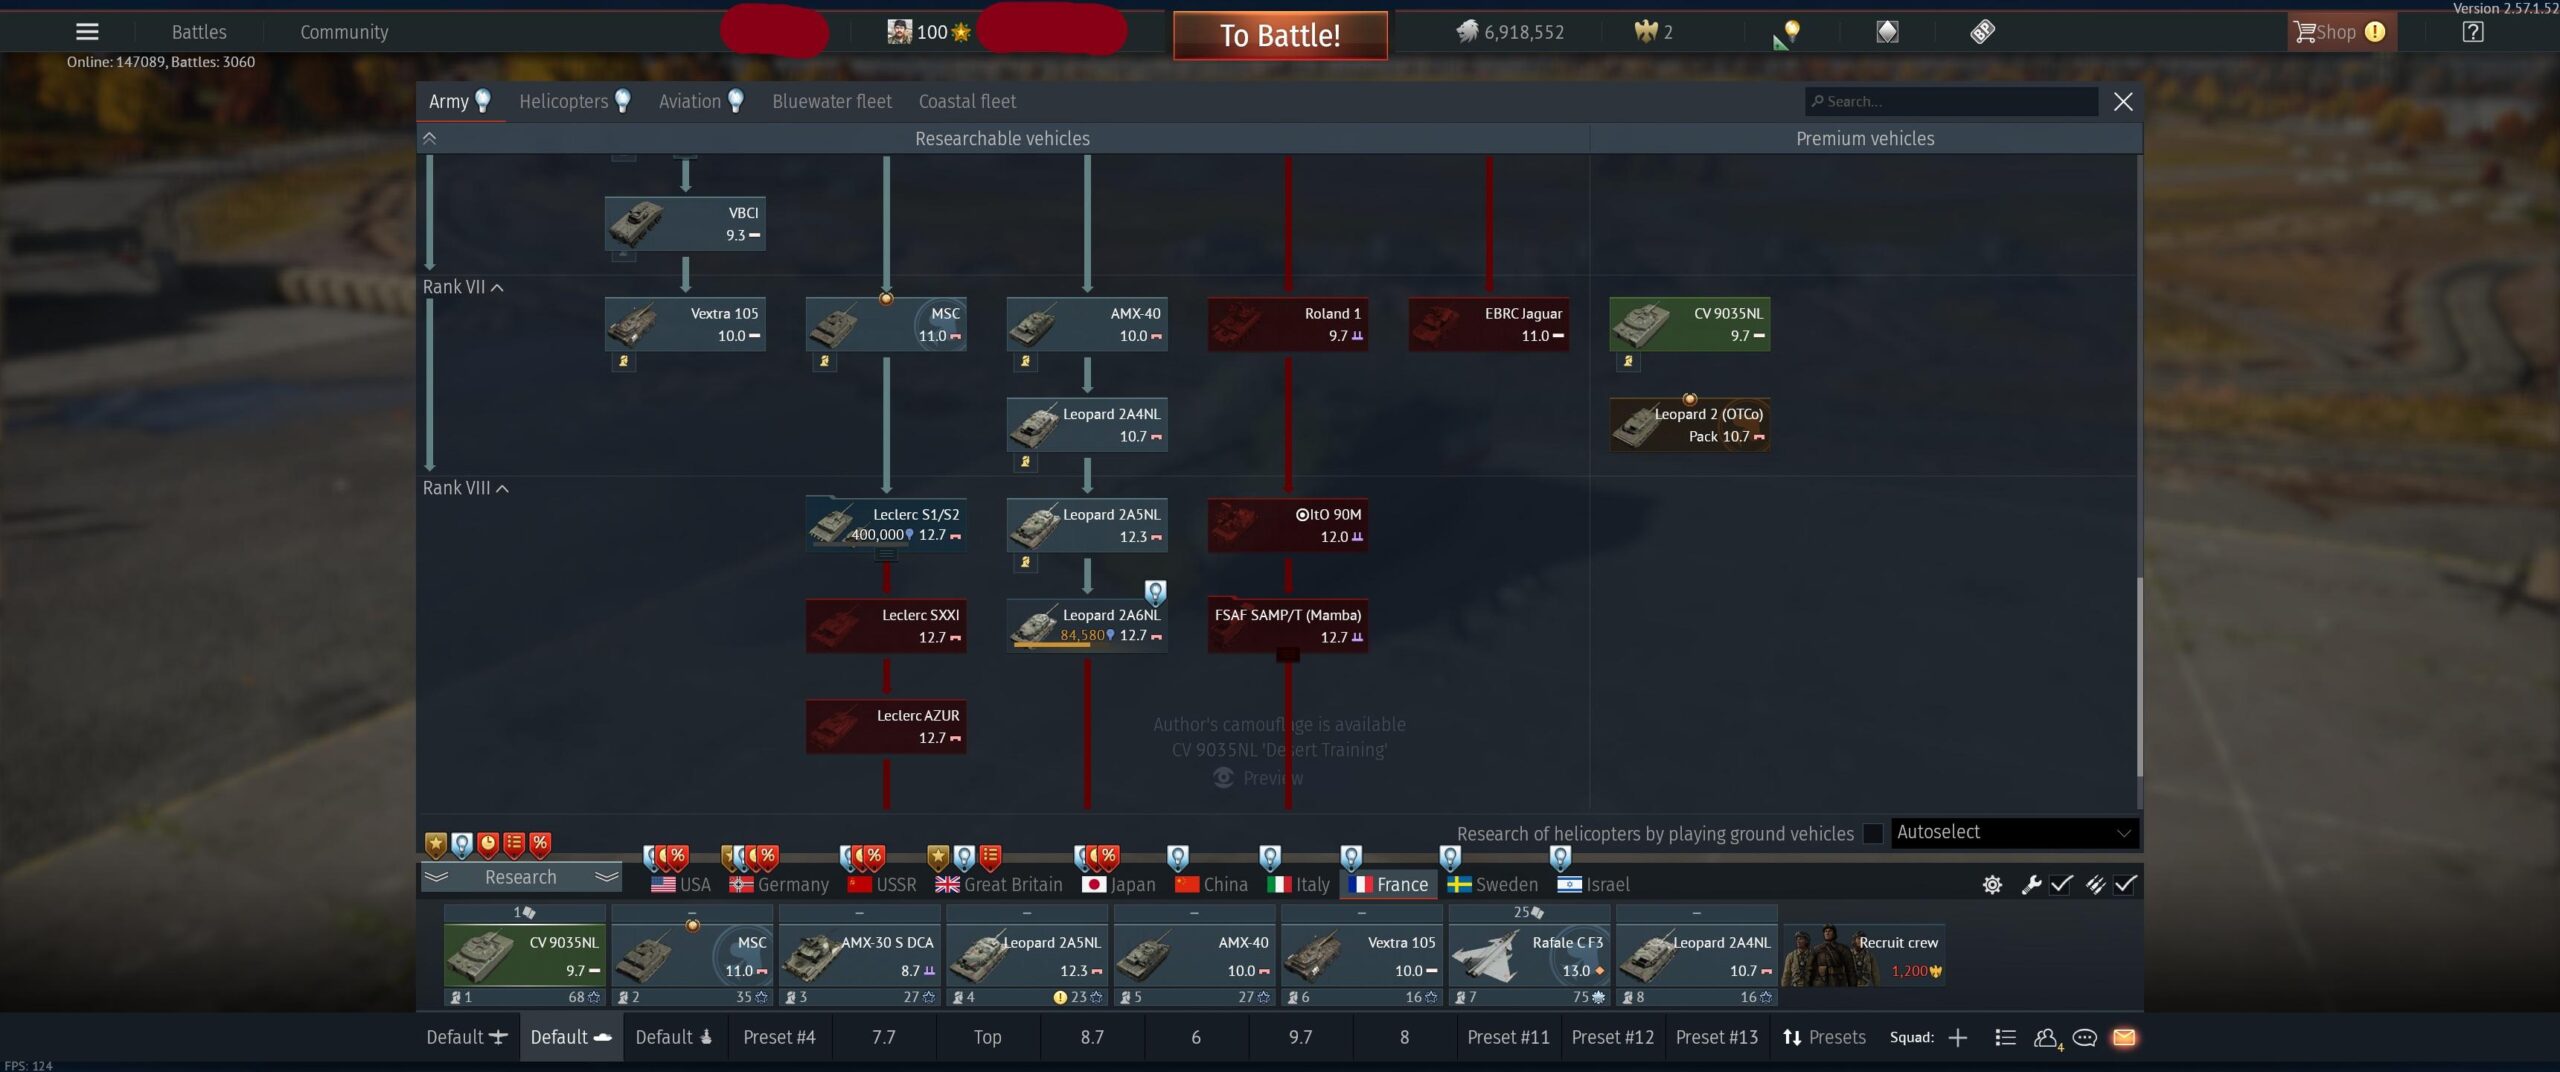This screenshot has width=2560, height=1072.
Task: Open the Community menu
Action: pos(344,32)
